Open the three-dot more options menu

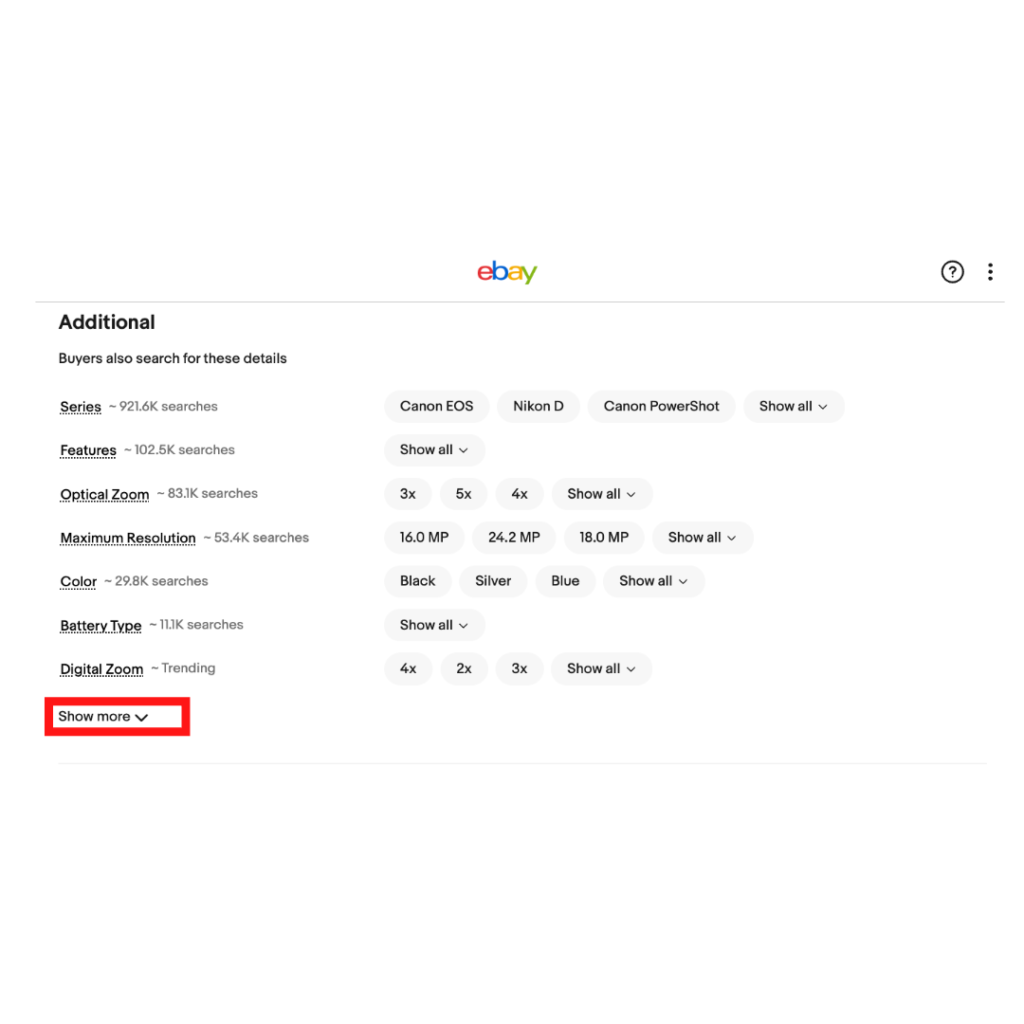point(990,272)
